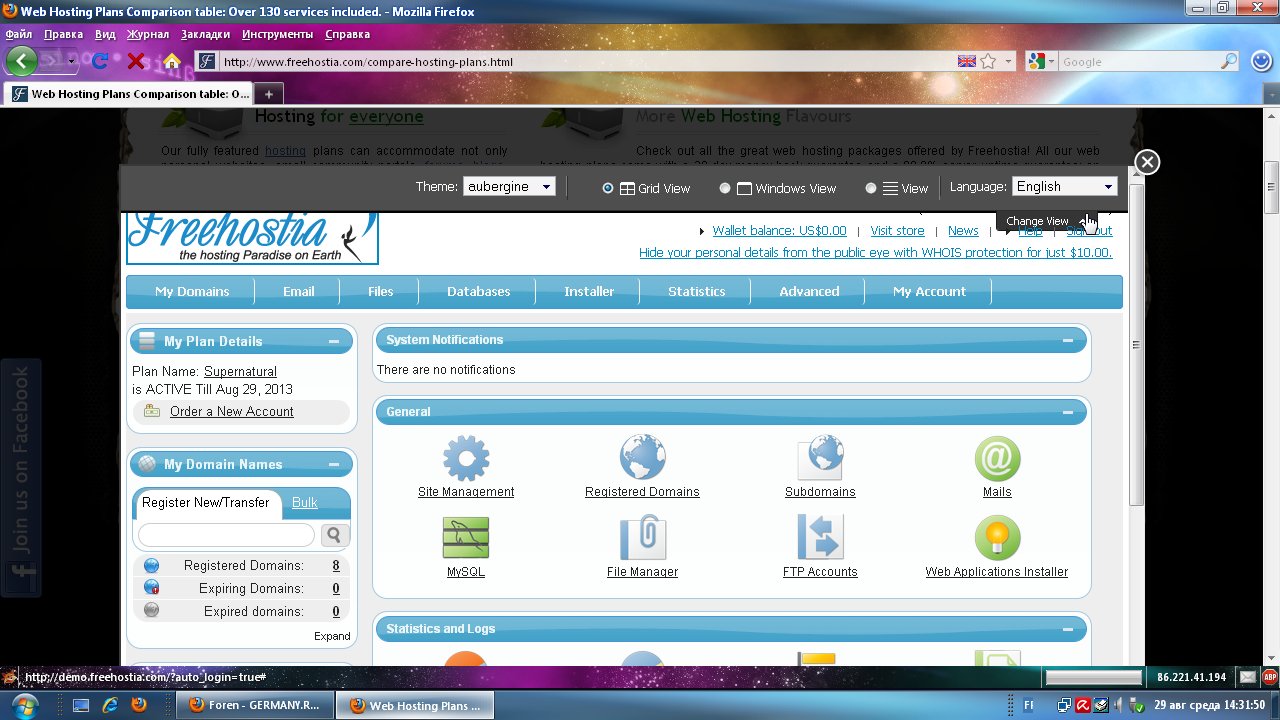1280x720 pixels.
Task: Open the Site Management gear icon
Action: [x=466, y=459]
